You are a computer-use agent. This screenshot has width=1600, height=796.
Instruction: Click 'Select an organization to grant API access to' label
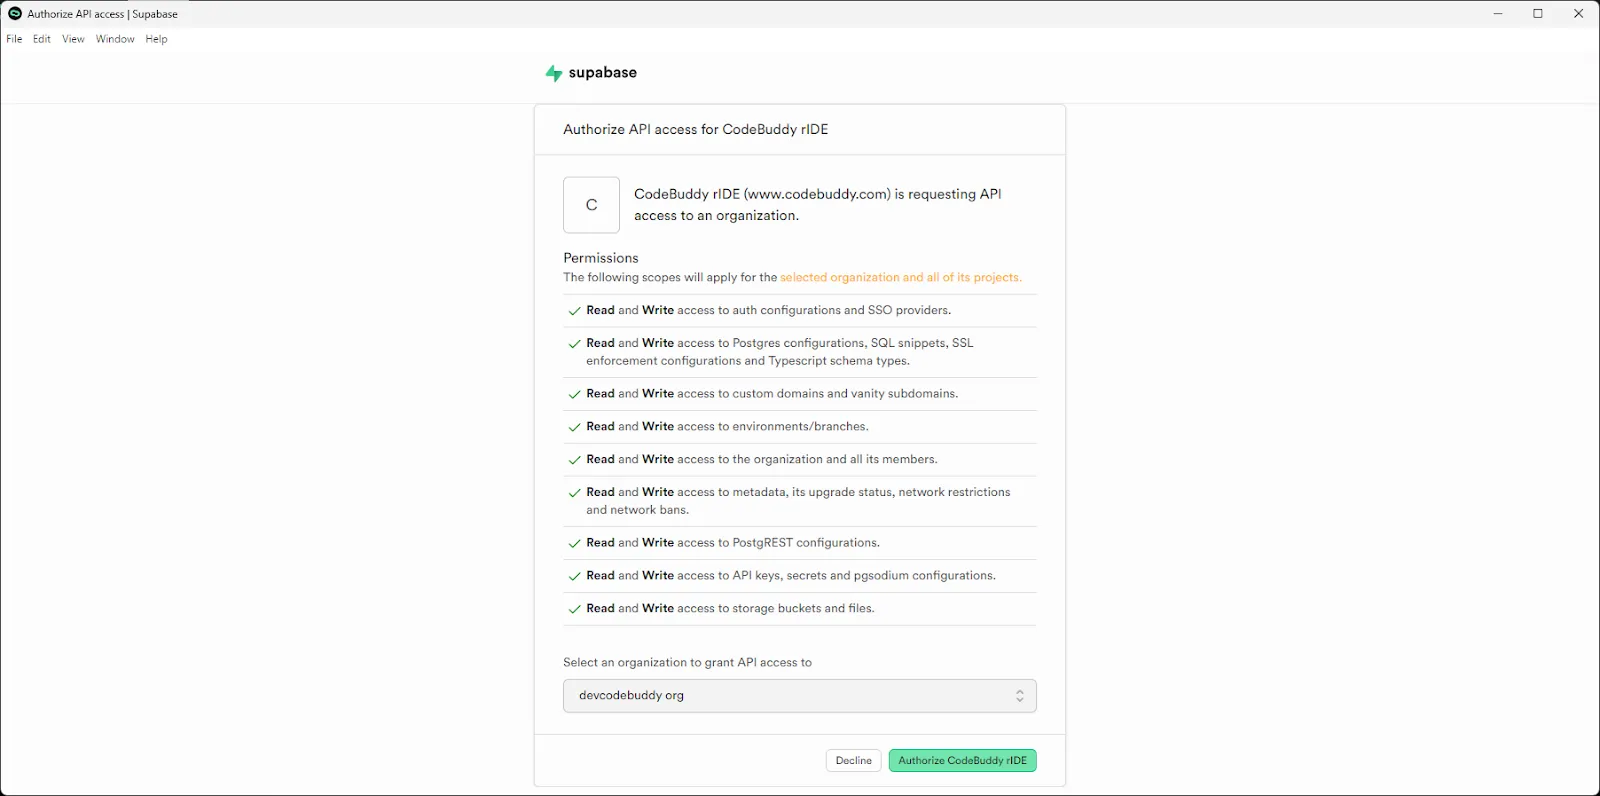[687, 663]
